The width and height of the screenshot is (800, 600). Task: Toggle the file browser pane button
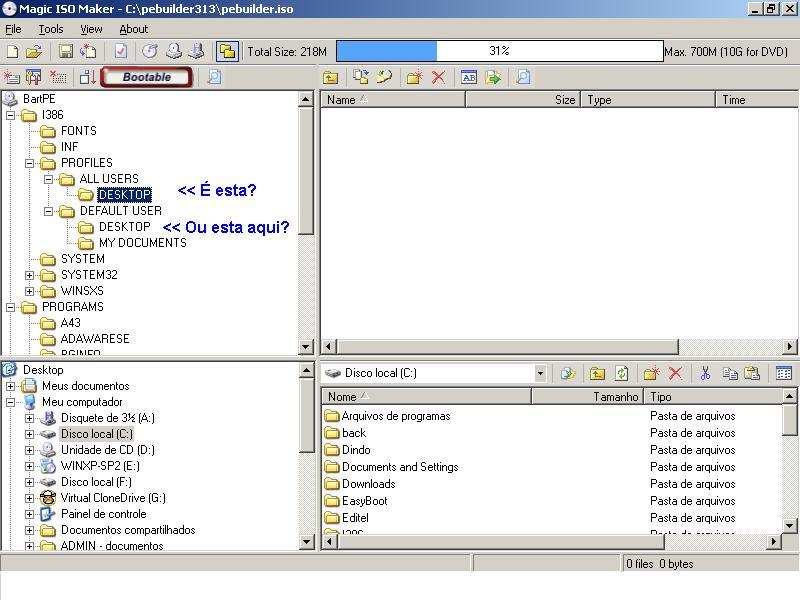(x=227, y=51)
